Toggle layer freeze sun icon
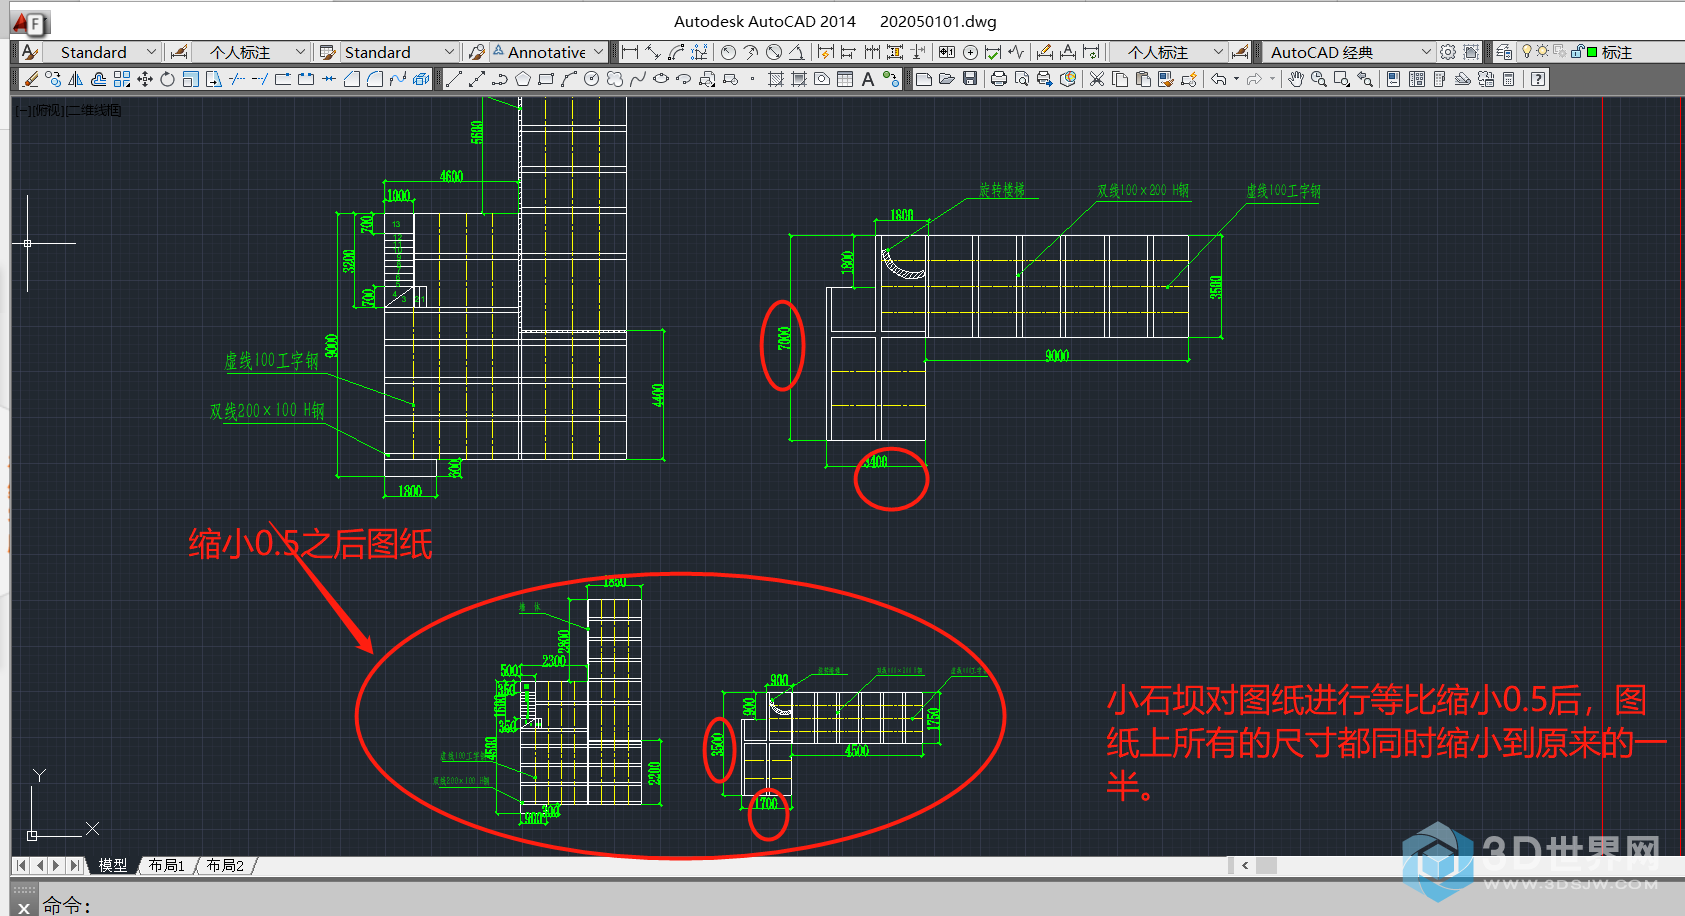Screen dimensions: 1685x916 coord(1542,51)
